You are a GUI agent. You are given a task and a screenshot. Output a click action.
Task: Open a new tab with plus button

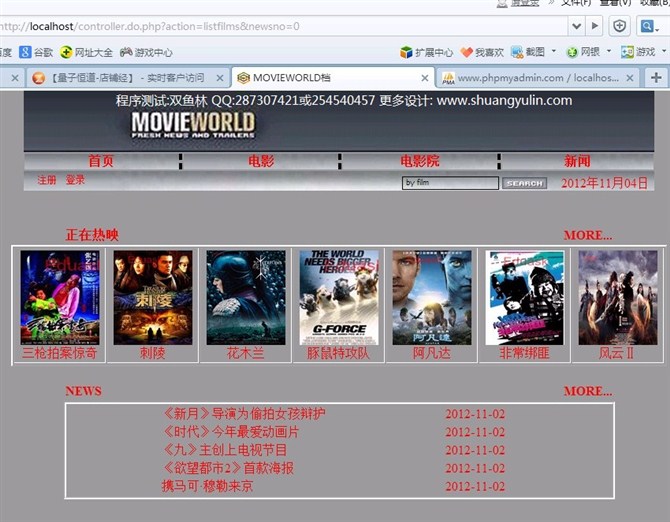click(x=656, y=78)
